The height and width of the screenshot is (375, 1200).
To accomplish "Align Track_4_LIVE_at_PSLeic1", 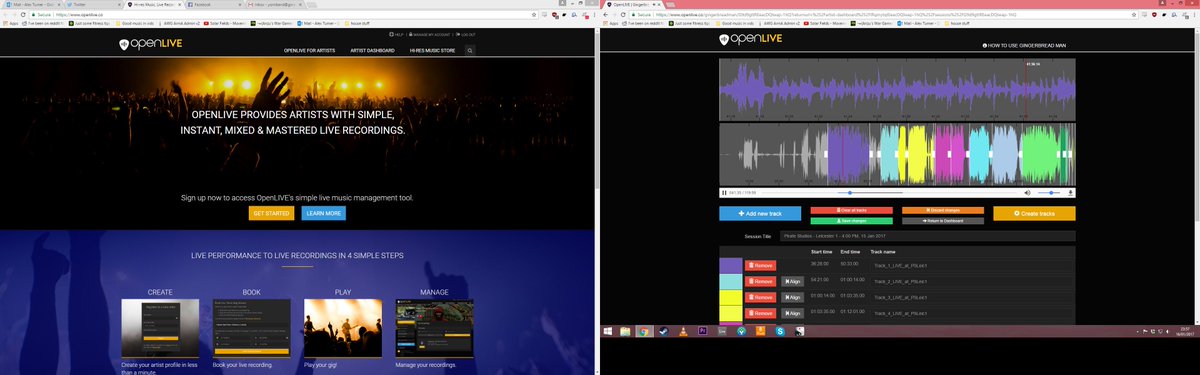I will click(792, 314).
